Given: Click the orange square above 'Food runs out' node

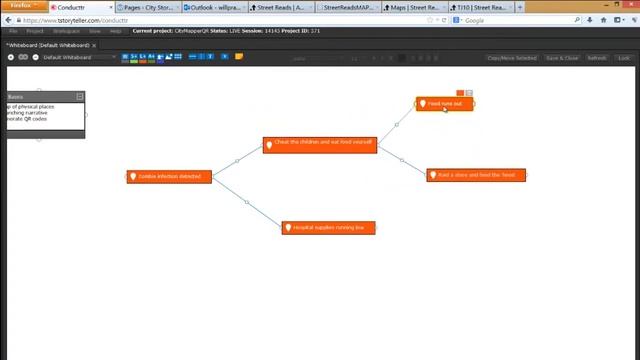Looking at the screenshot, I should point(460,93).
